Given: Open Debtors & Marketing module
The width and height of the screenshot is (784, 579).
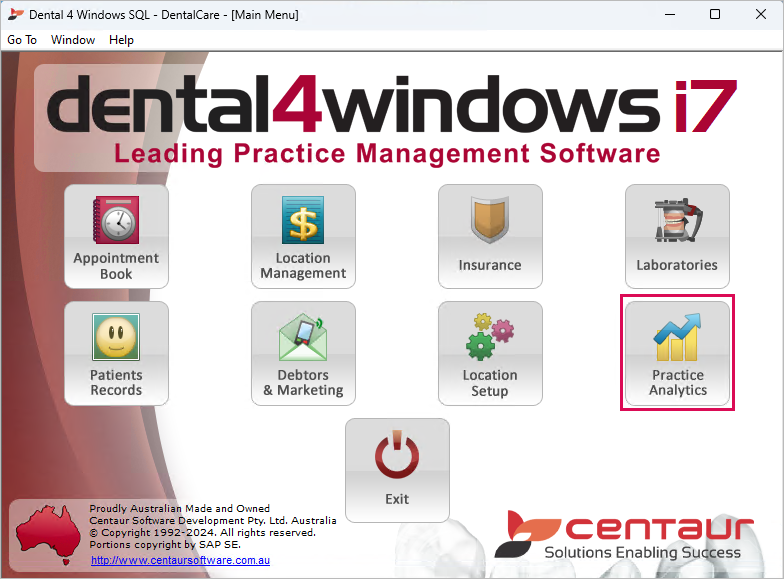Looking at the screenshot, I should (x=303, y=353).
